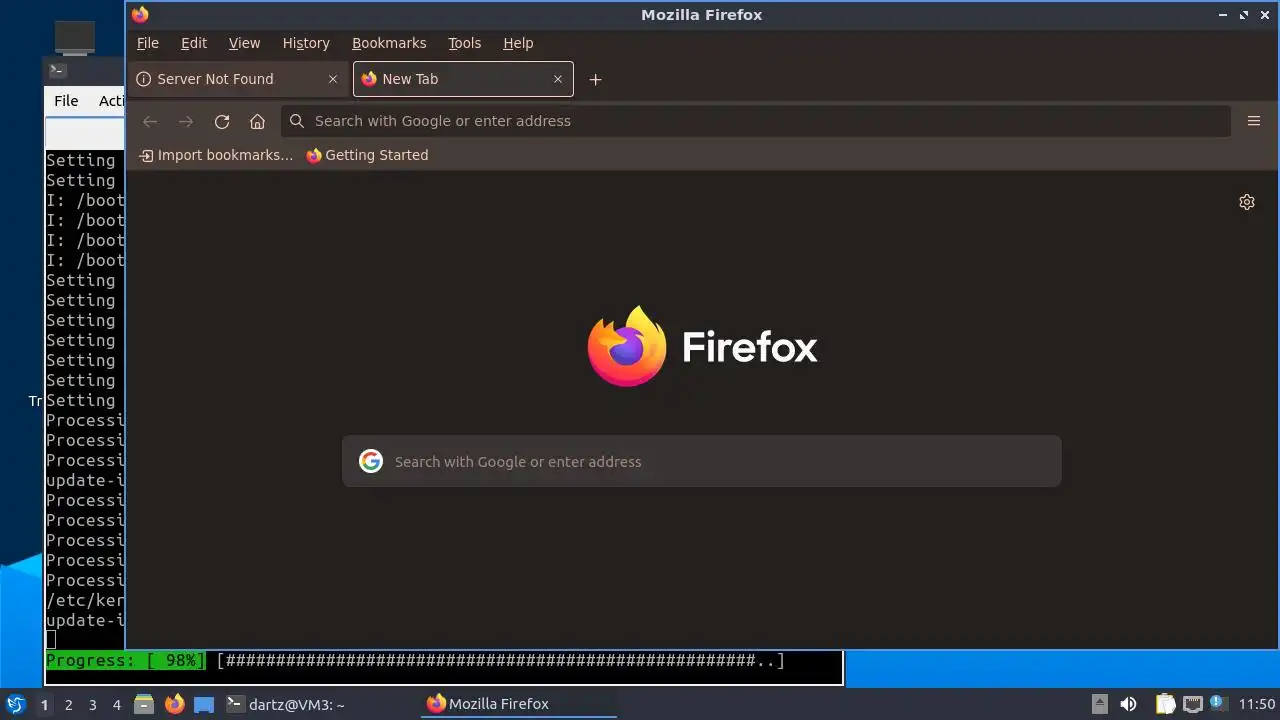
Task: Click the terminal window title icon
Action: click(x=57, y=70)
